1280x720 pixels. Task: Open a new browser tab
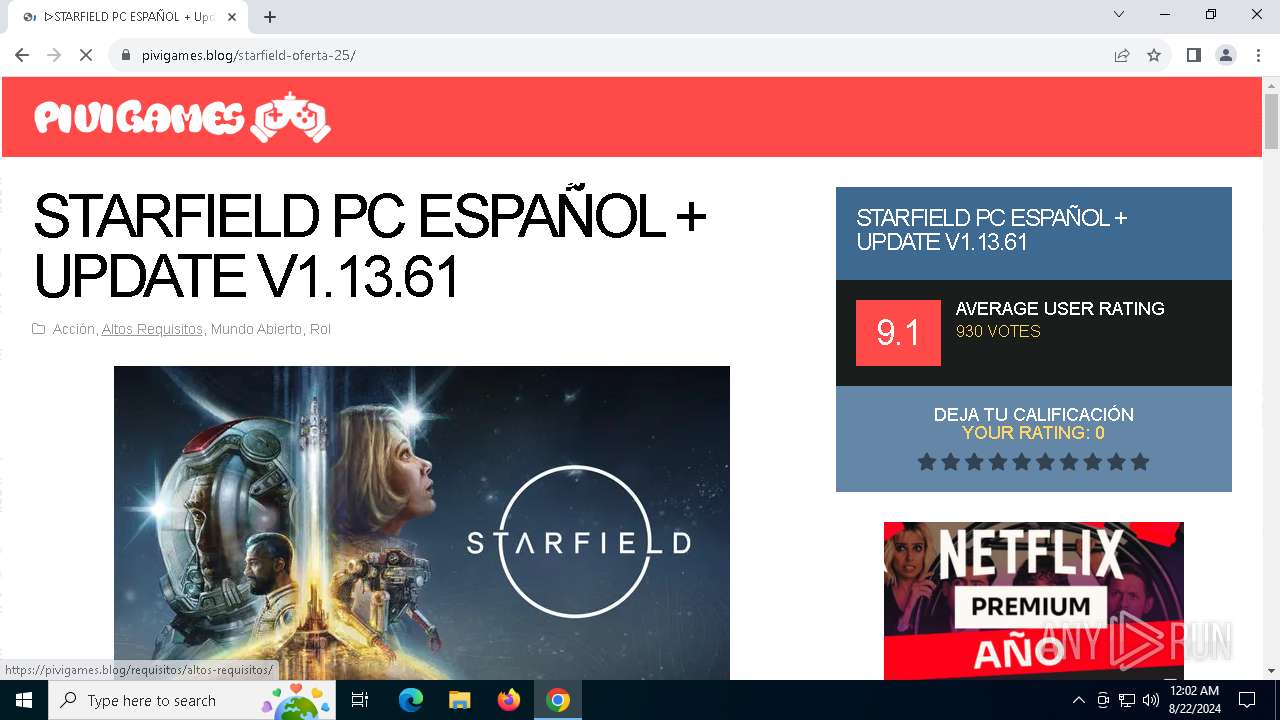click(269, 17)
